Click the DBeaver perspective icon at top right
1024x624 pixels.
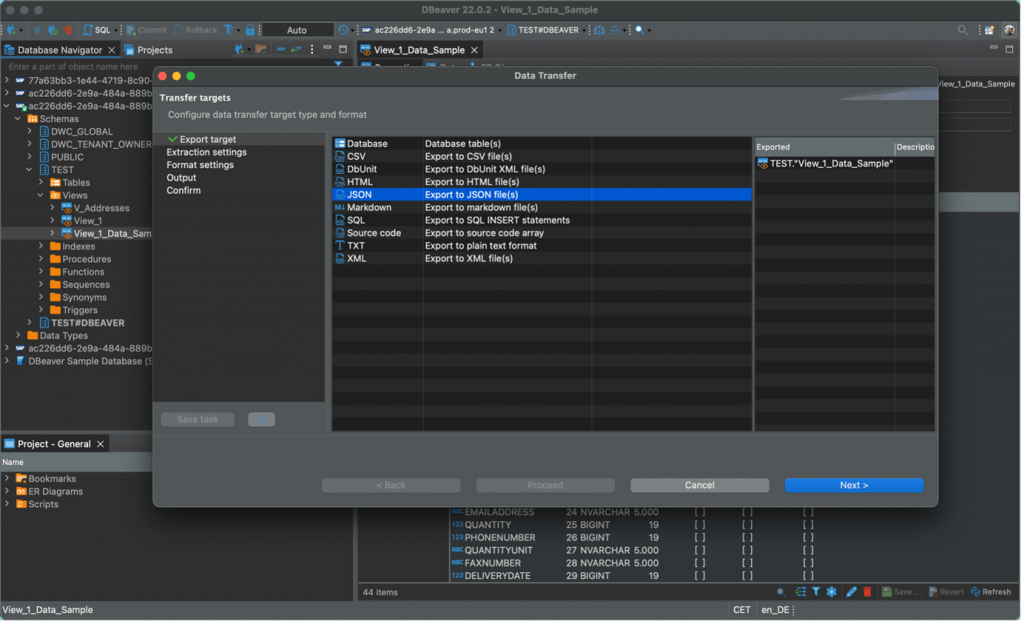click(1009, 30)
